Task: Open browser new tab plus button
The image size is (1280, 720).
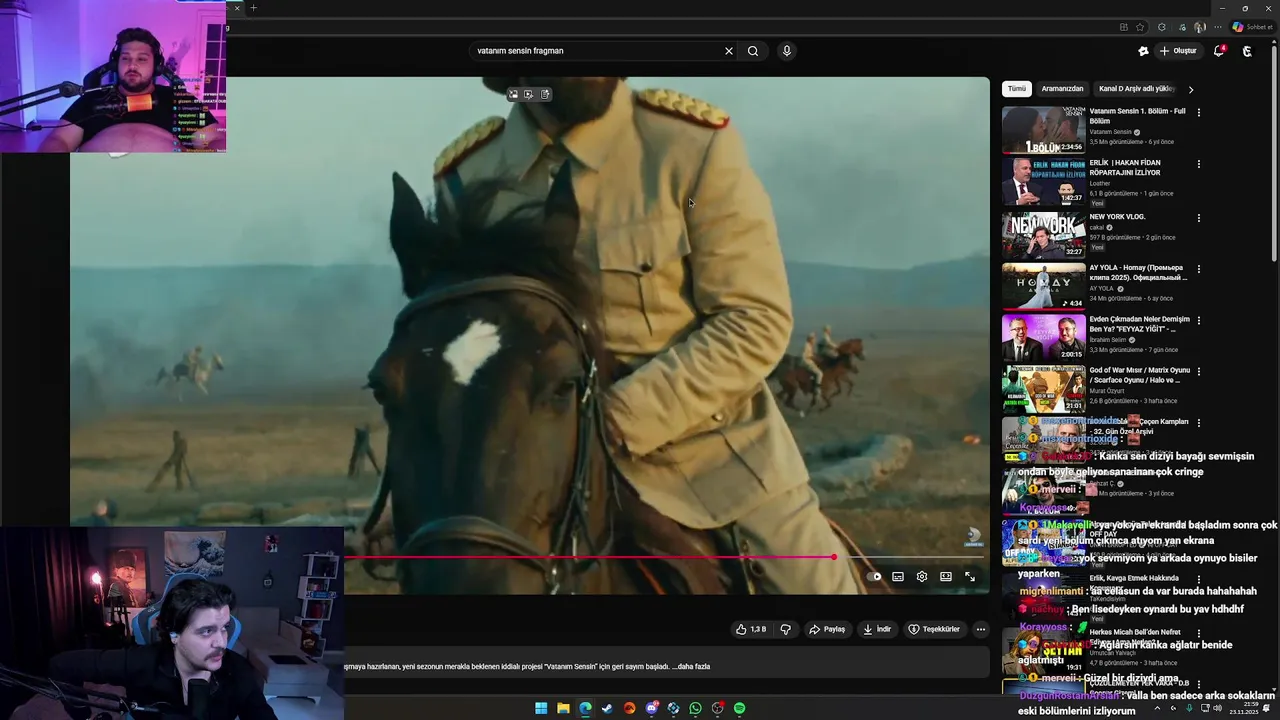Action: (x=253, y=8)
